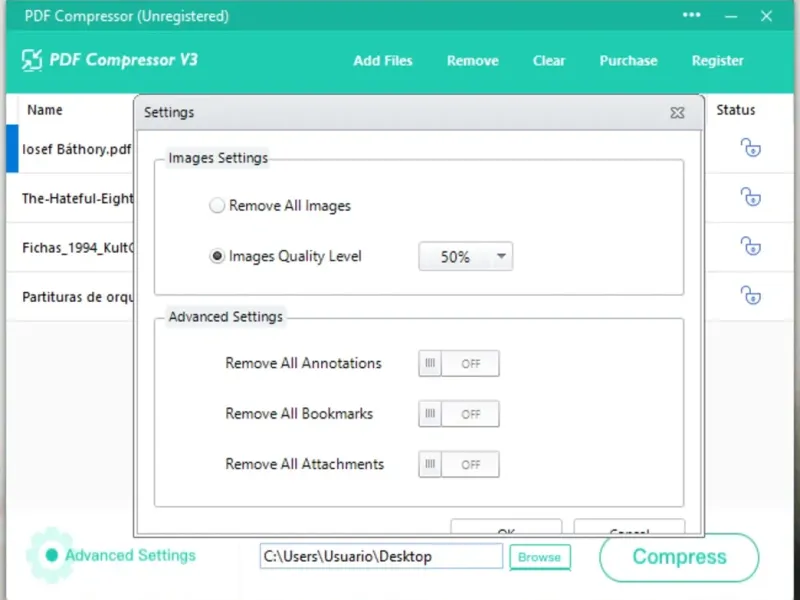800x600 pixels.
Task: Click the Compress button
Action: tap(679, 557)
